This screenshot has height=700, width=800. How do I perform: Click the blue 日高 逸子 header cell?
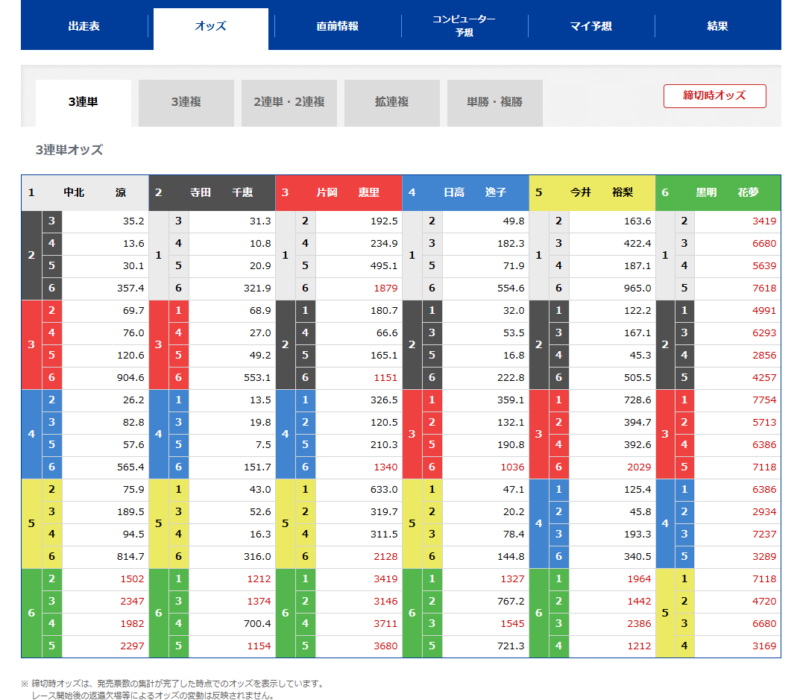[x=465, y=192]
